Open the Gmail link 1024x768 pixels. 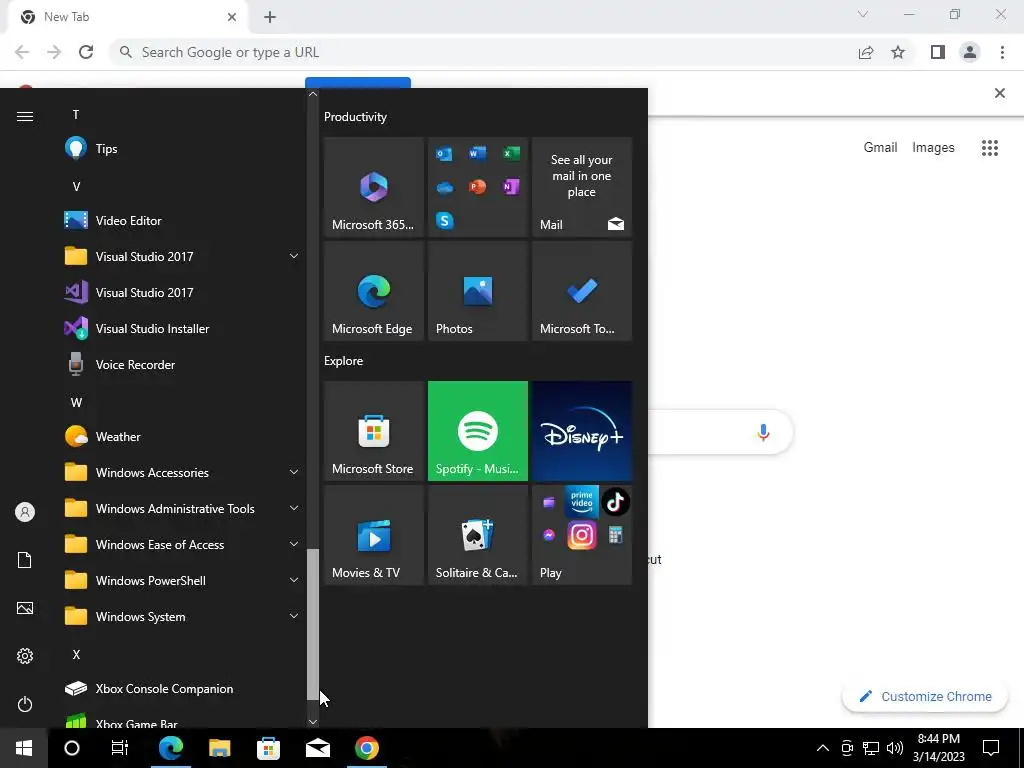pyautogui.click(x=880, y=148)
